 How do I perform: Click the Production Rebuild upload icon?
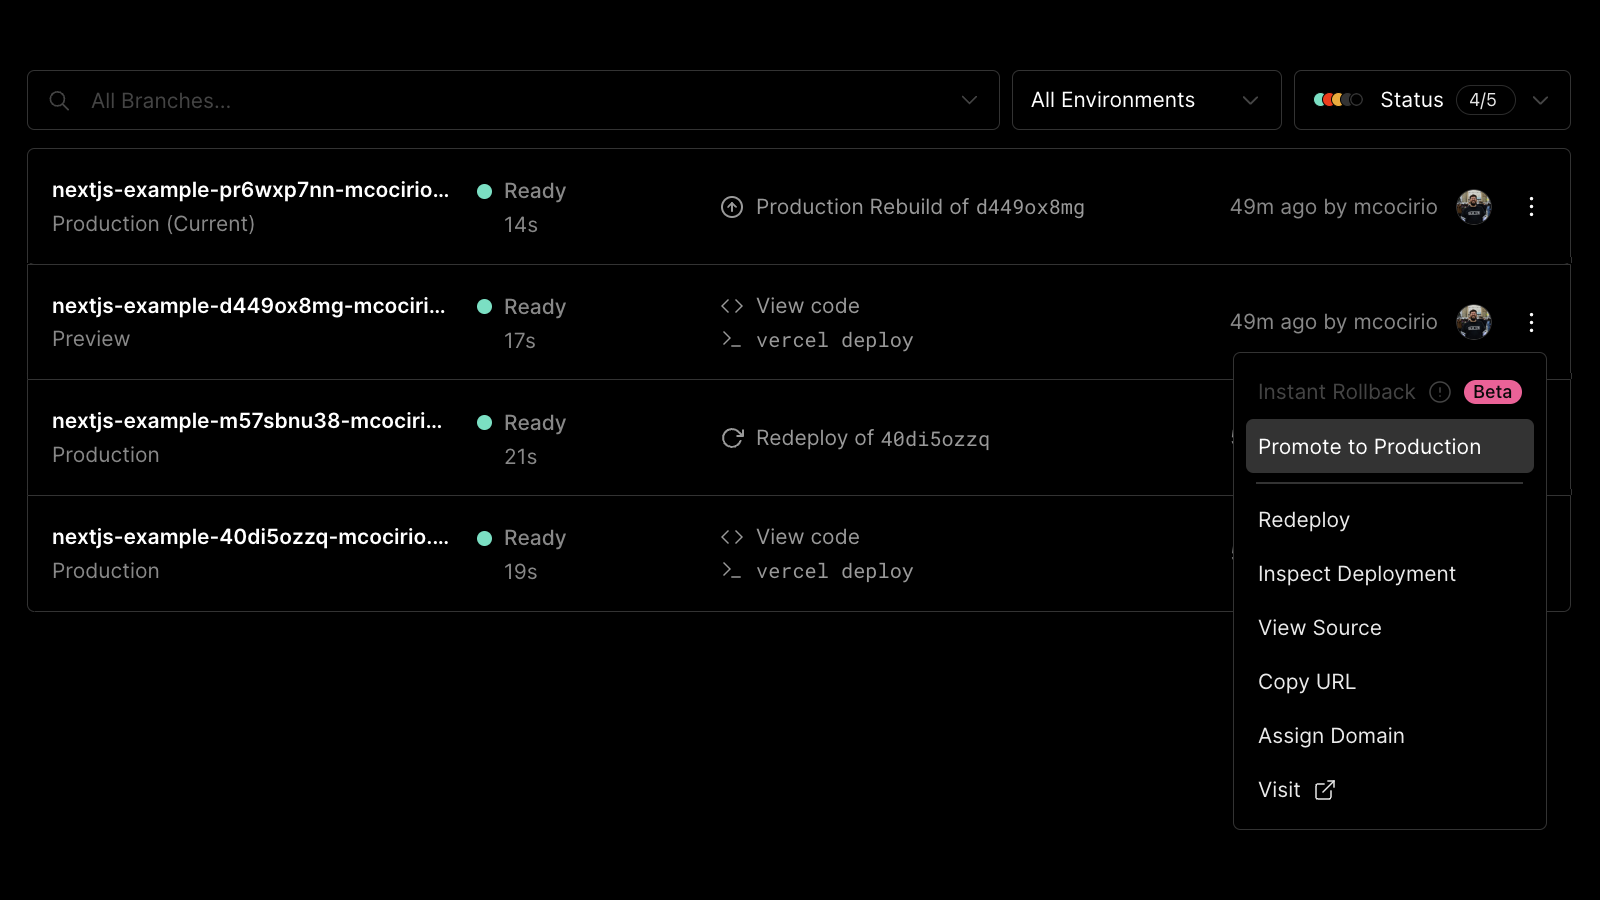tap(731, 207)
